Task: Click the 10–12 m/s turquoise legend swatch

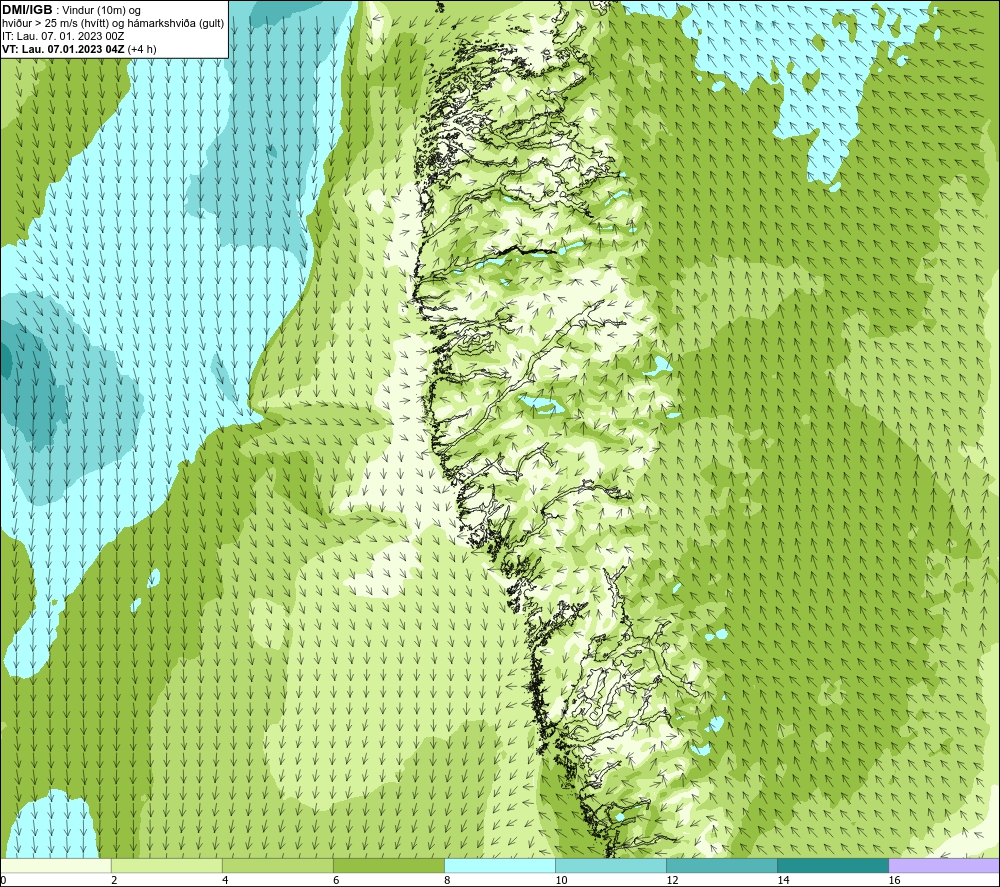Action: click(x=611, y=865)
